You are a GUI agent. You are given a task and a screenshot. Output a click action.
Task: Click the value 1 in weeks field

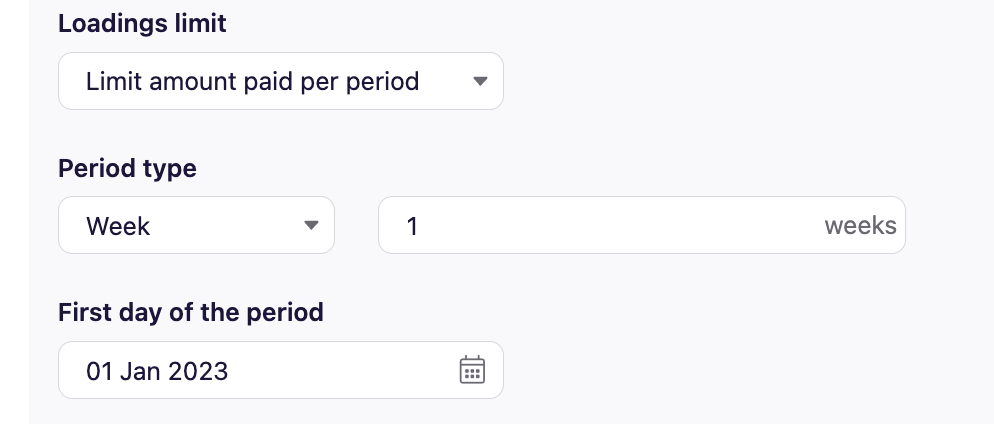412,226
